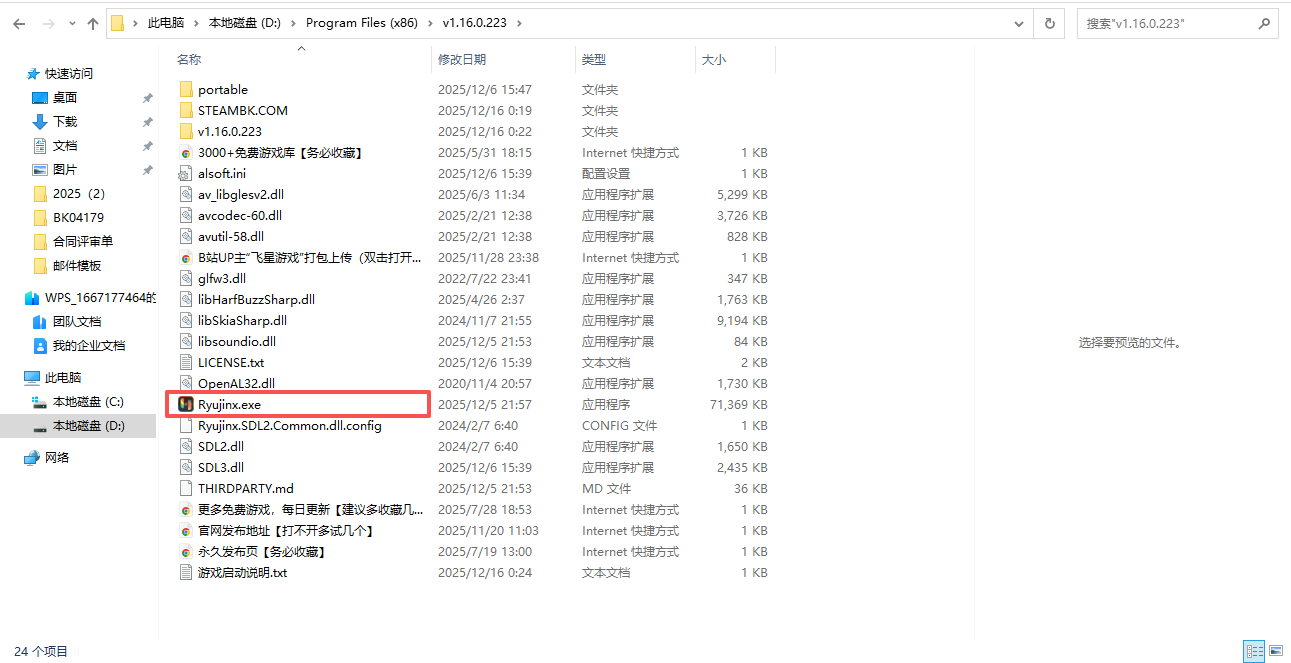Open address bar history dropdown
The image size is (1291, 663).
click(1019, 23)
